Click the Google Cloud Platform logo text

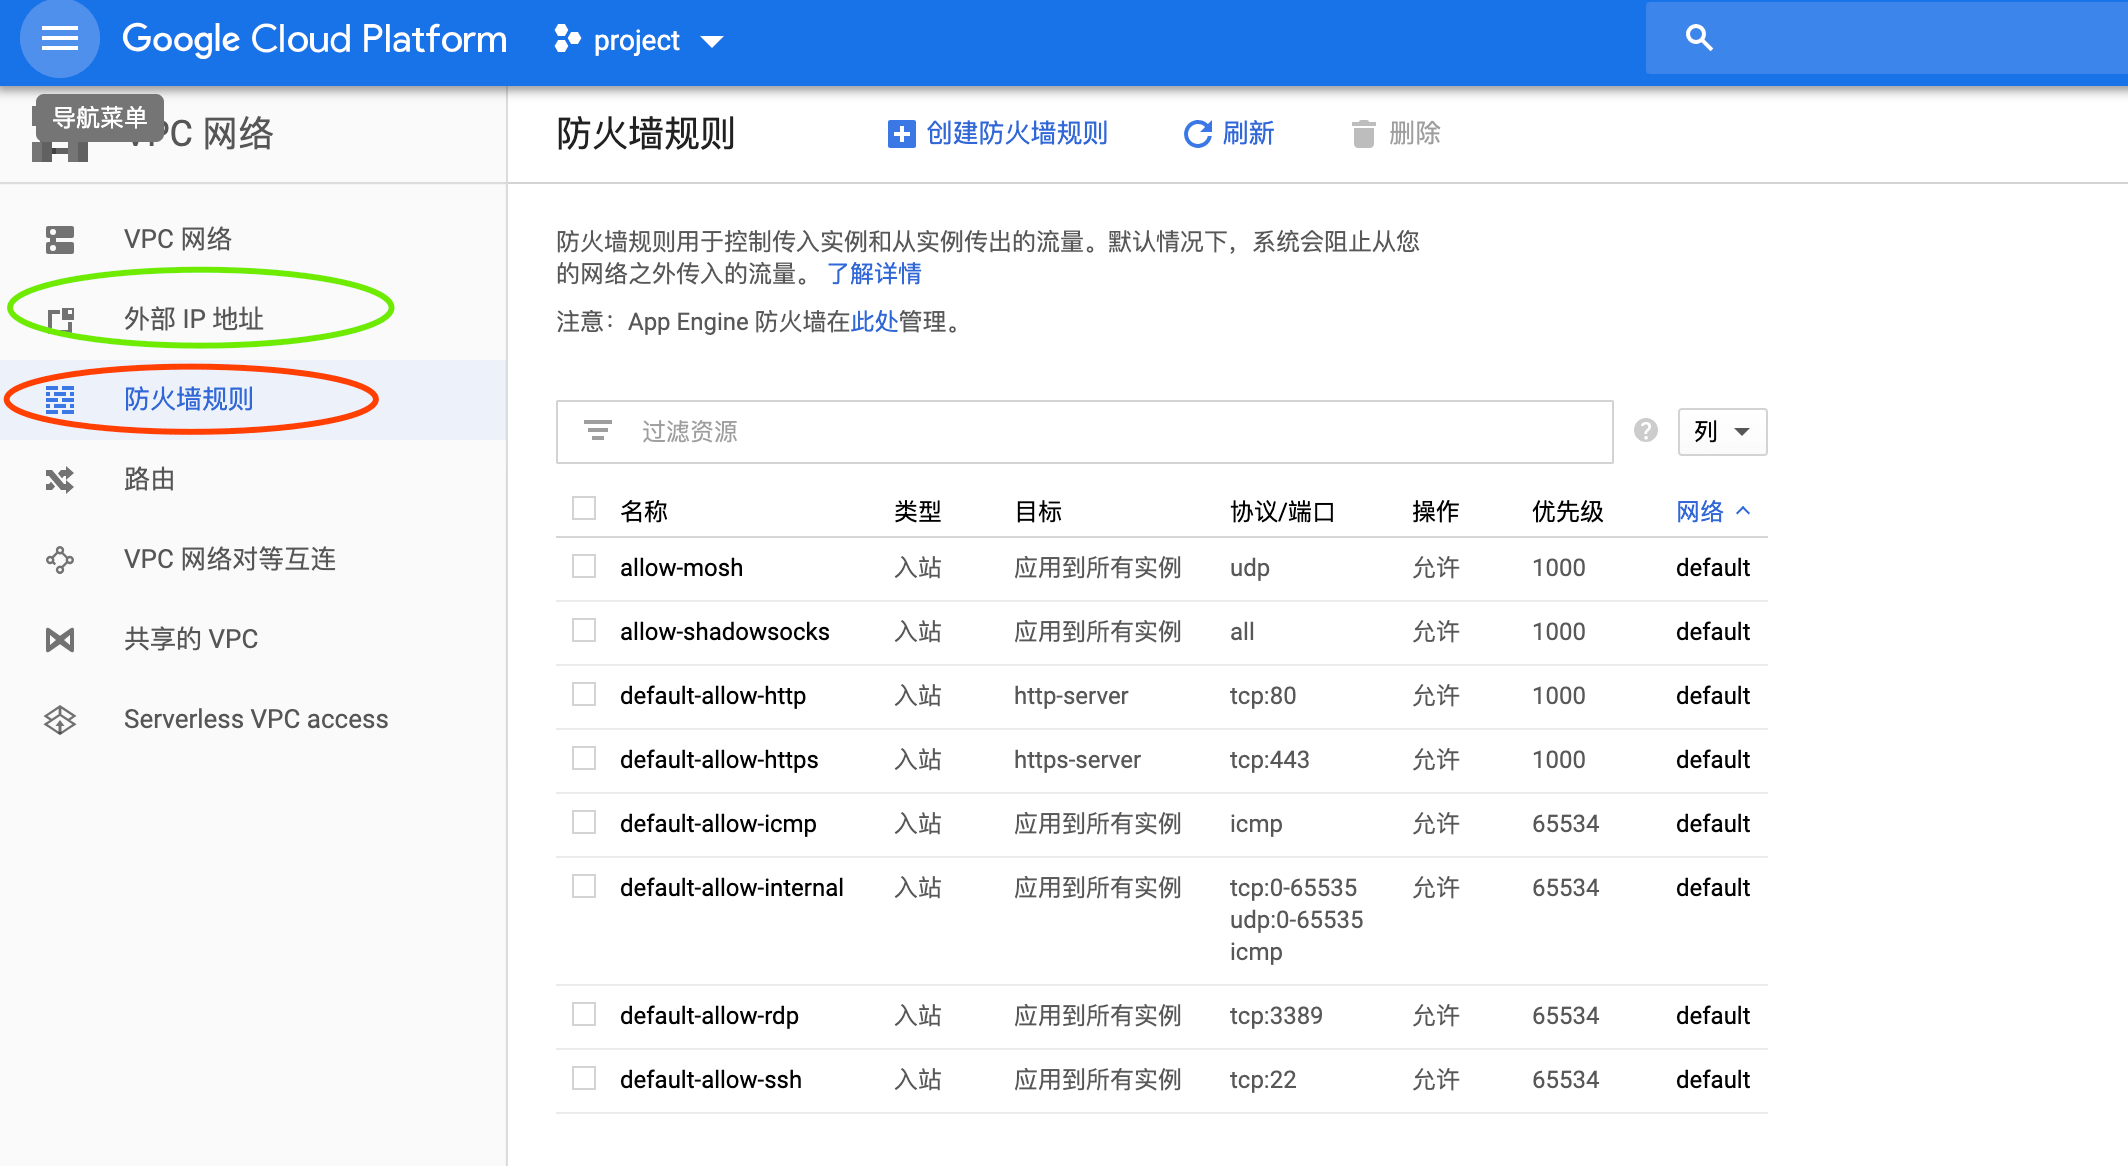pyautogui.click(x=314, y=39)
